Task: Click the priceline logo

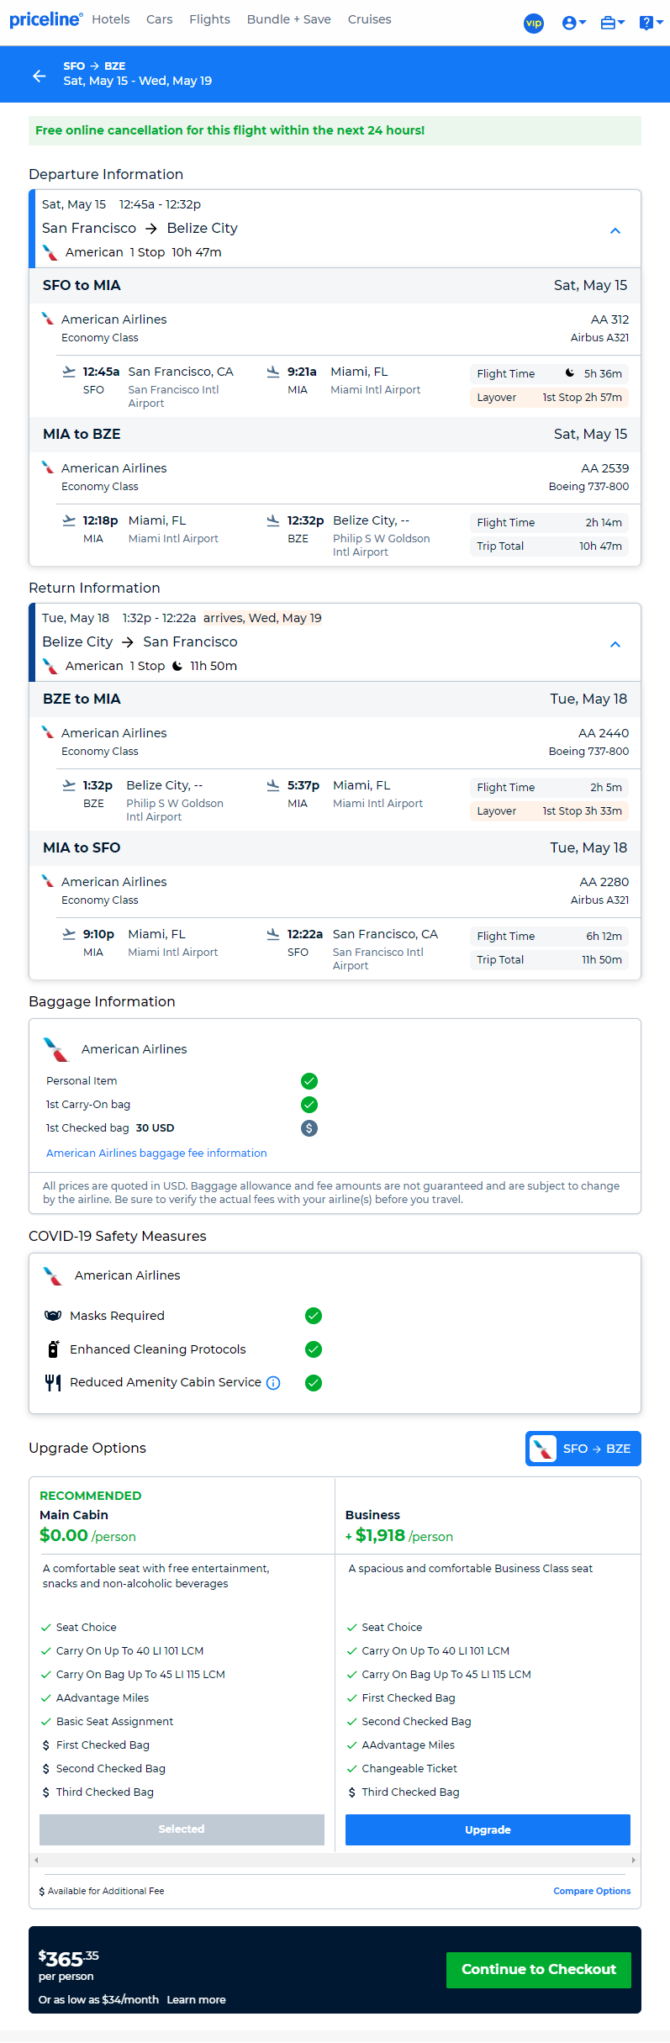Action: coord(45,19)
